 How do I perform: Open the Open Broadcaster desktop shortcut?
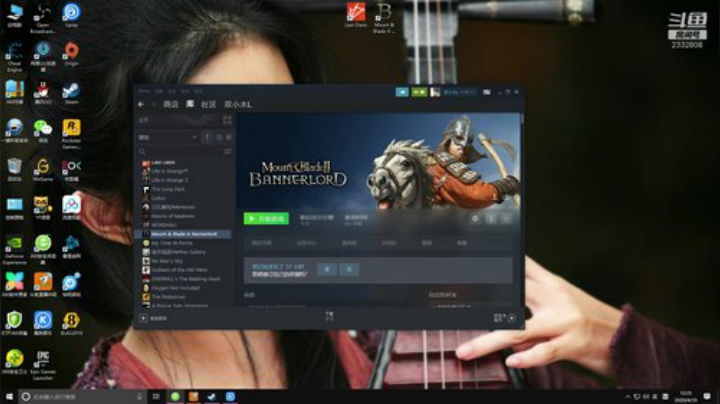coord(43,18)
